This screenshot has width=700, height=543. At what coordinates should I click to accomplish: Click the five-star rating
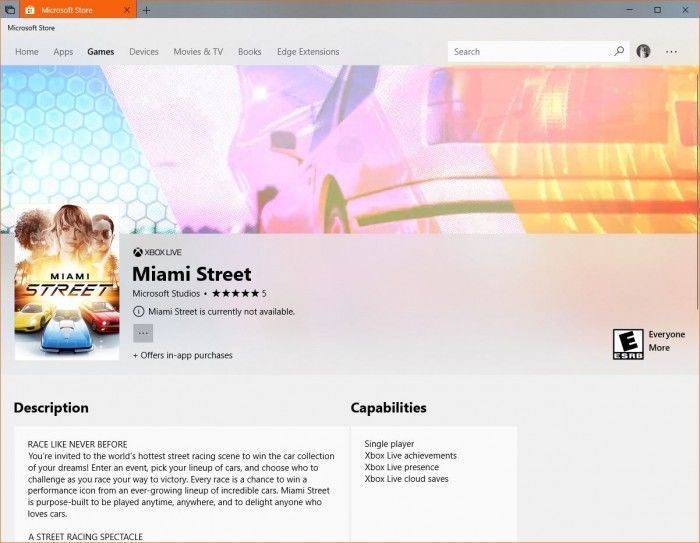tap(234, 294)
